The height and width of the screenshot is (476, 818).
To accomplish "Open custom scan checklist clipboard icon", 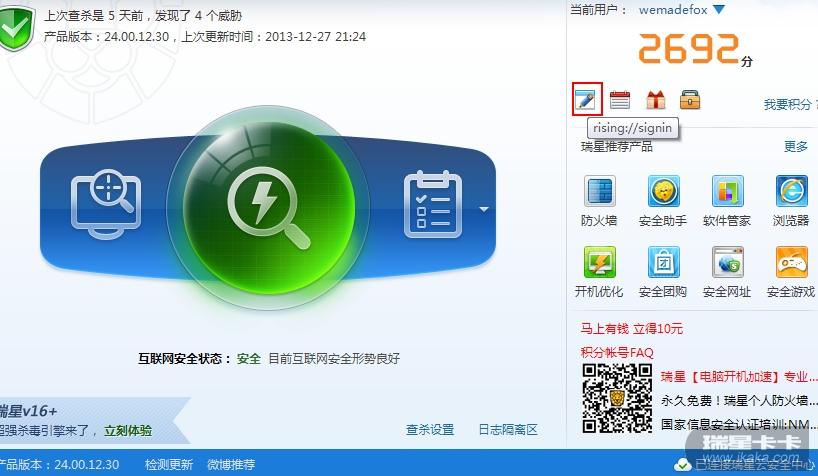I will 432,204.
